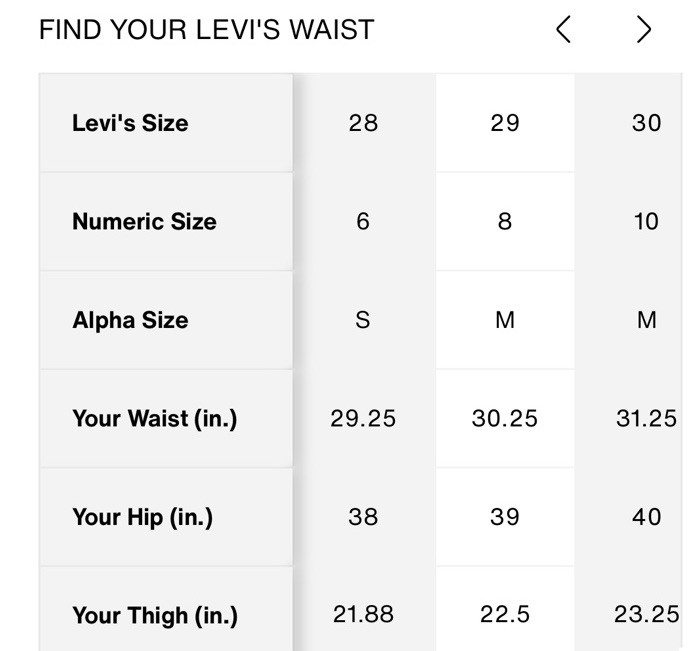Click the Numeric Size row header
The width and height of the screenshot is (699, 651).
click(166, 221)
